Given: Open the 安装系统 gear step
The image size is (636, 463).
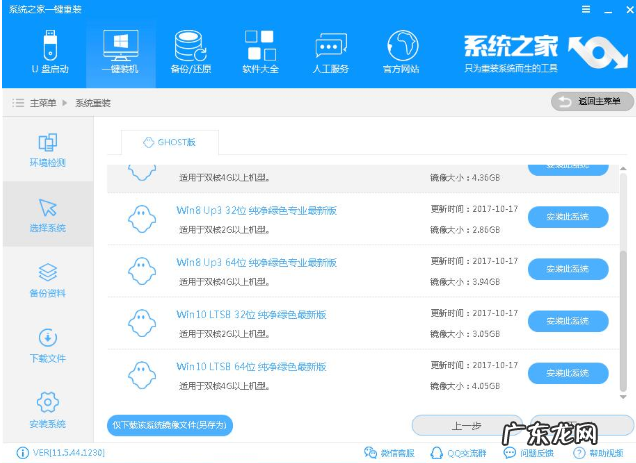Looking at the screenshot, I should coord(48,411).
